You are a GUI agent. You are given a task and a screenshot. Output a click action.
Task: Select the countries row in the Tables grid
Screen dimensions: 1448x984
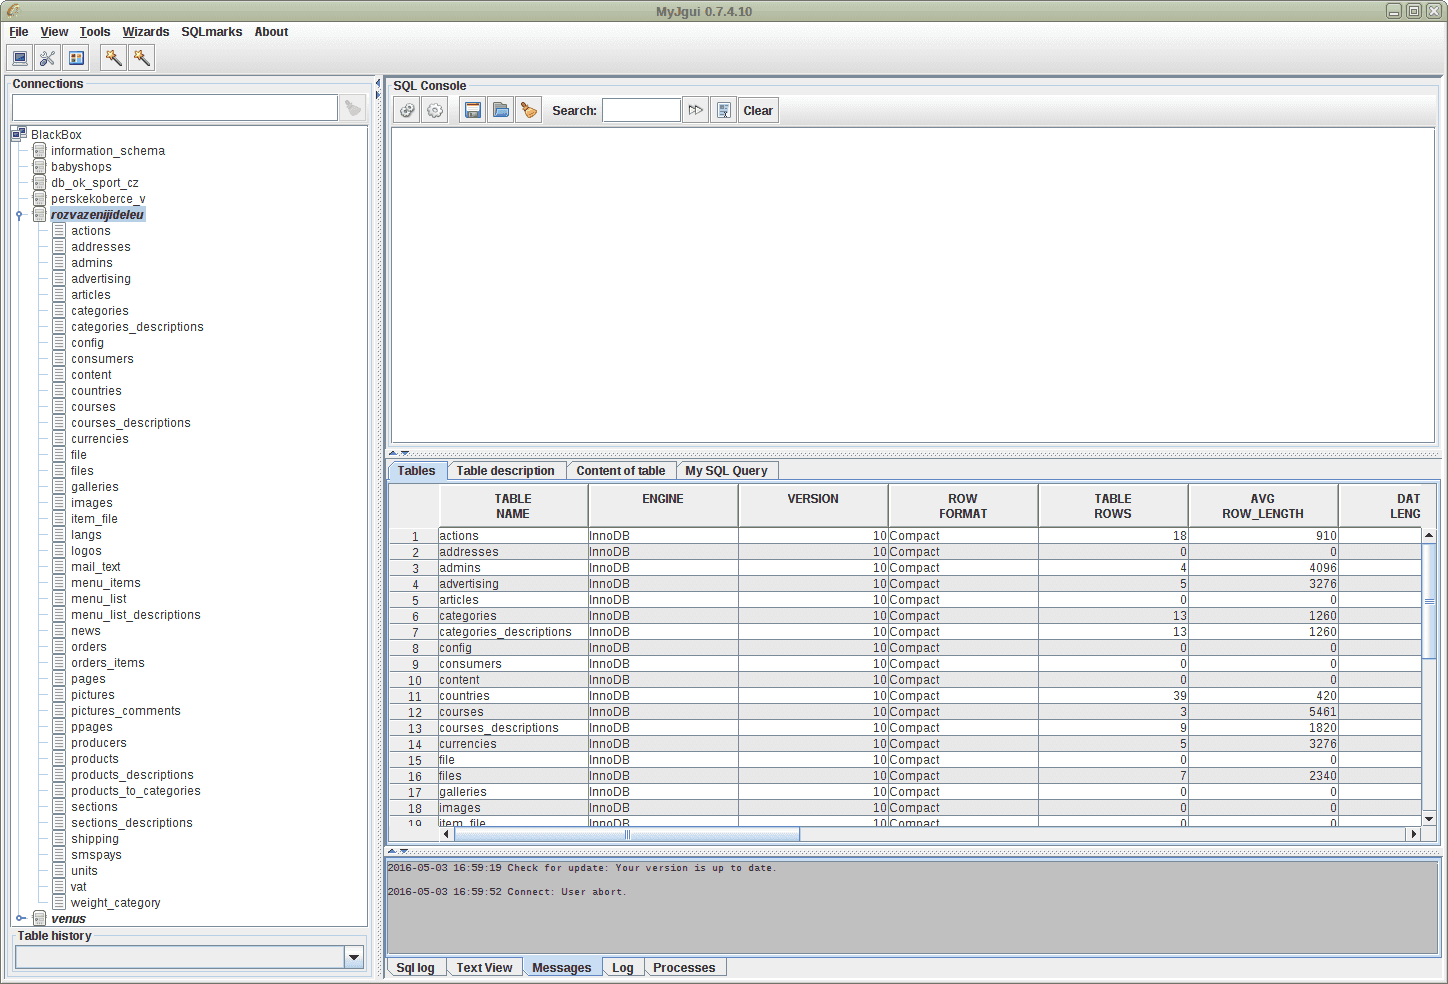pos(905,696)
